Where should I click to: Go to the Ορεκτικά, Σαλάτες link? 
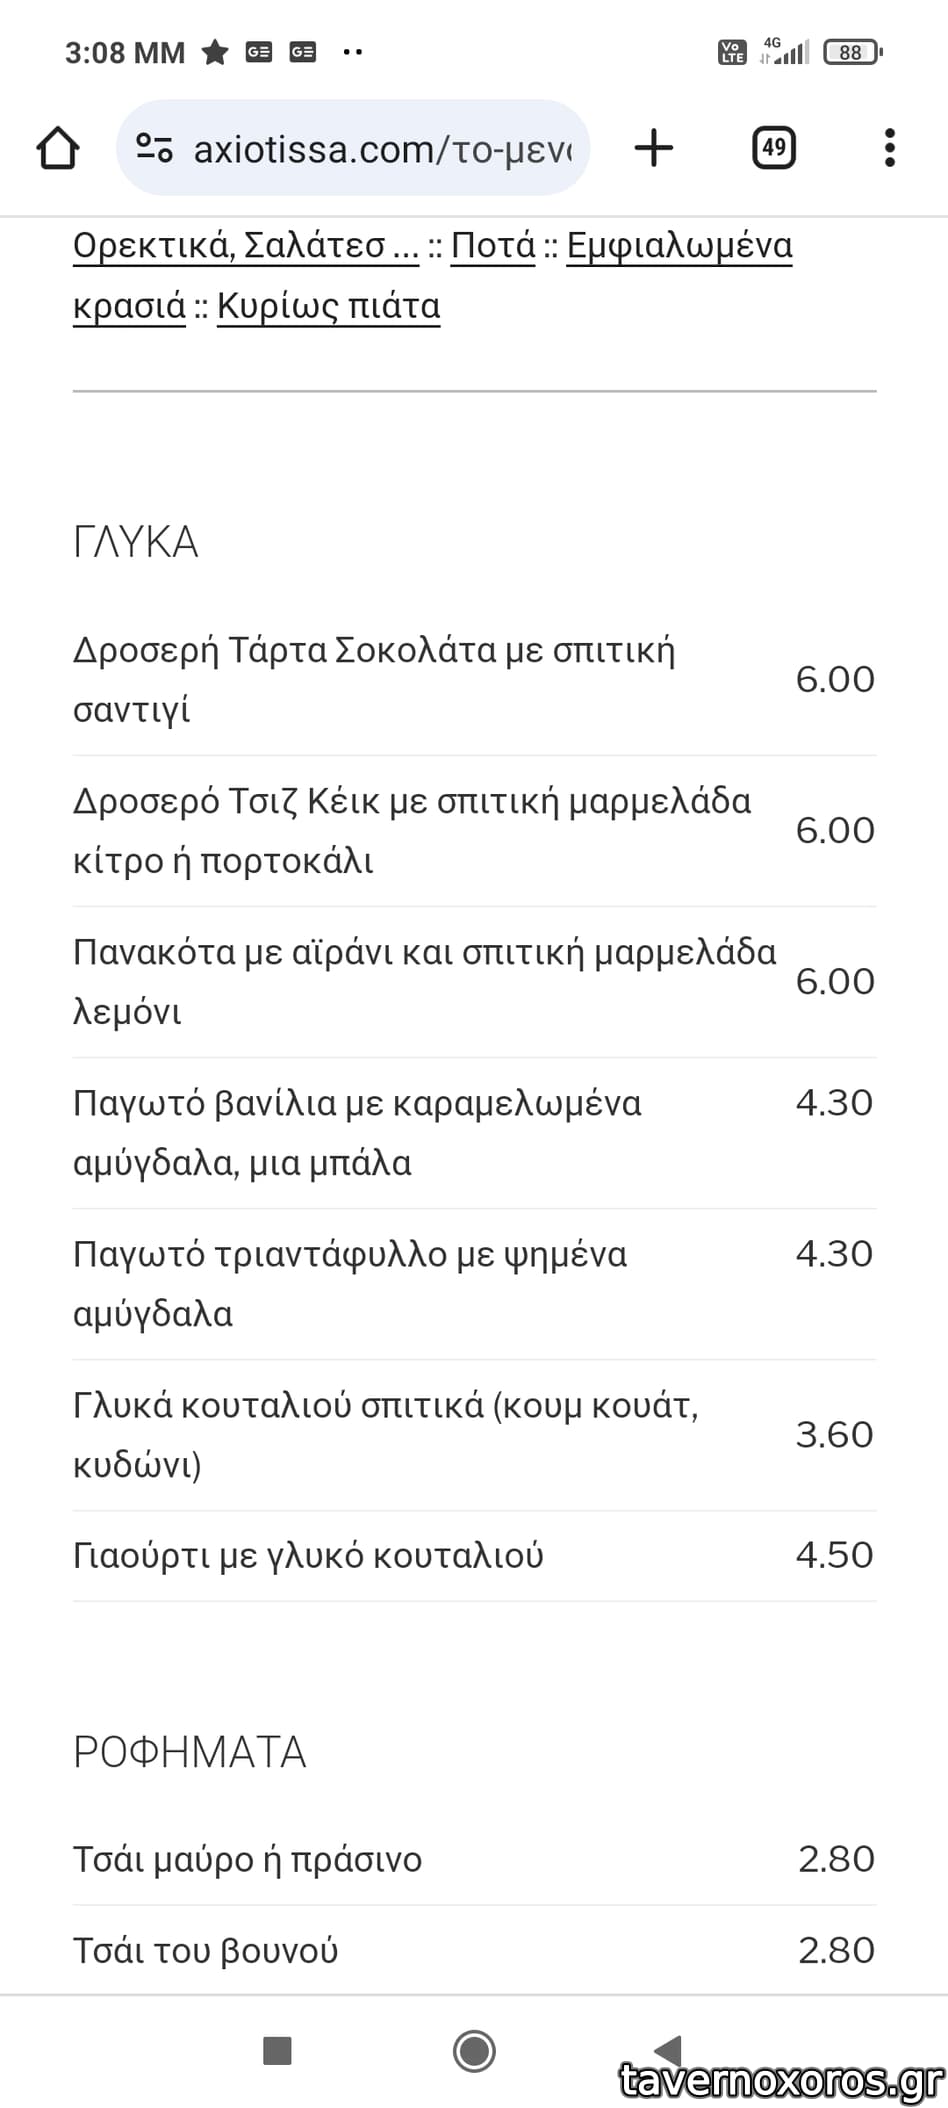(245, 246)
